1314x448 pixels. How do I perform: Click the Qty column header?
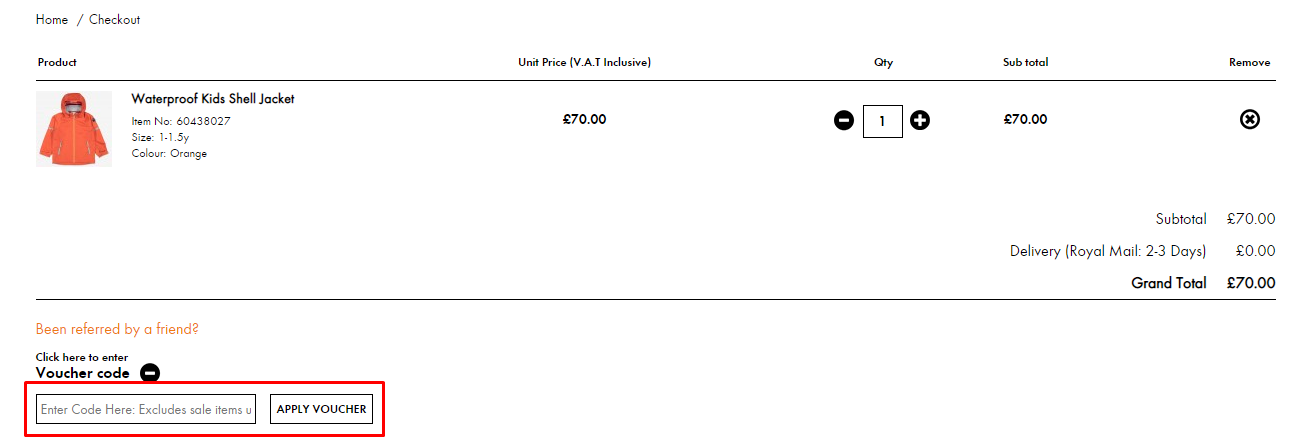tap(883, 62)
